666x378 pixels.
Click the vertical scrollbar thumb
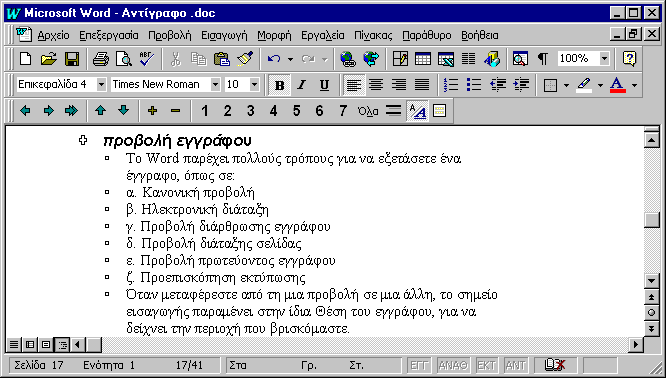point(652,220)
